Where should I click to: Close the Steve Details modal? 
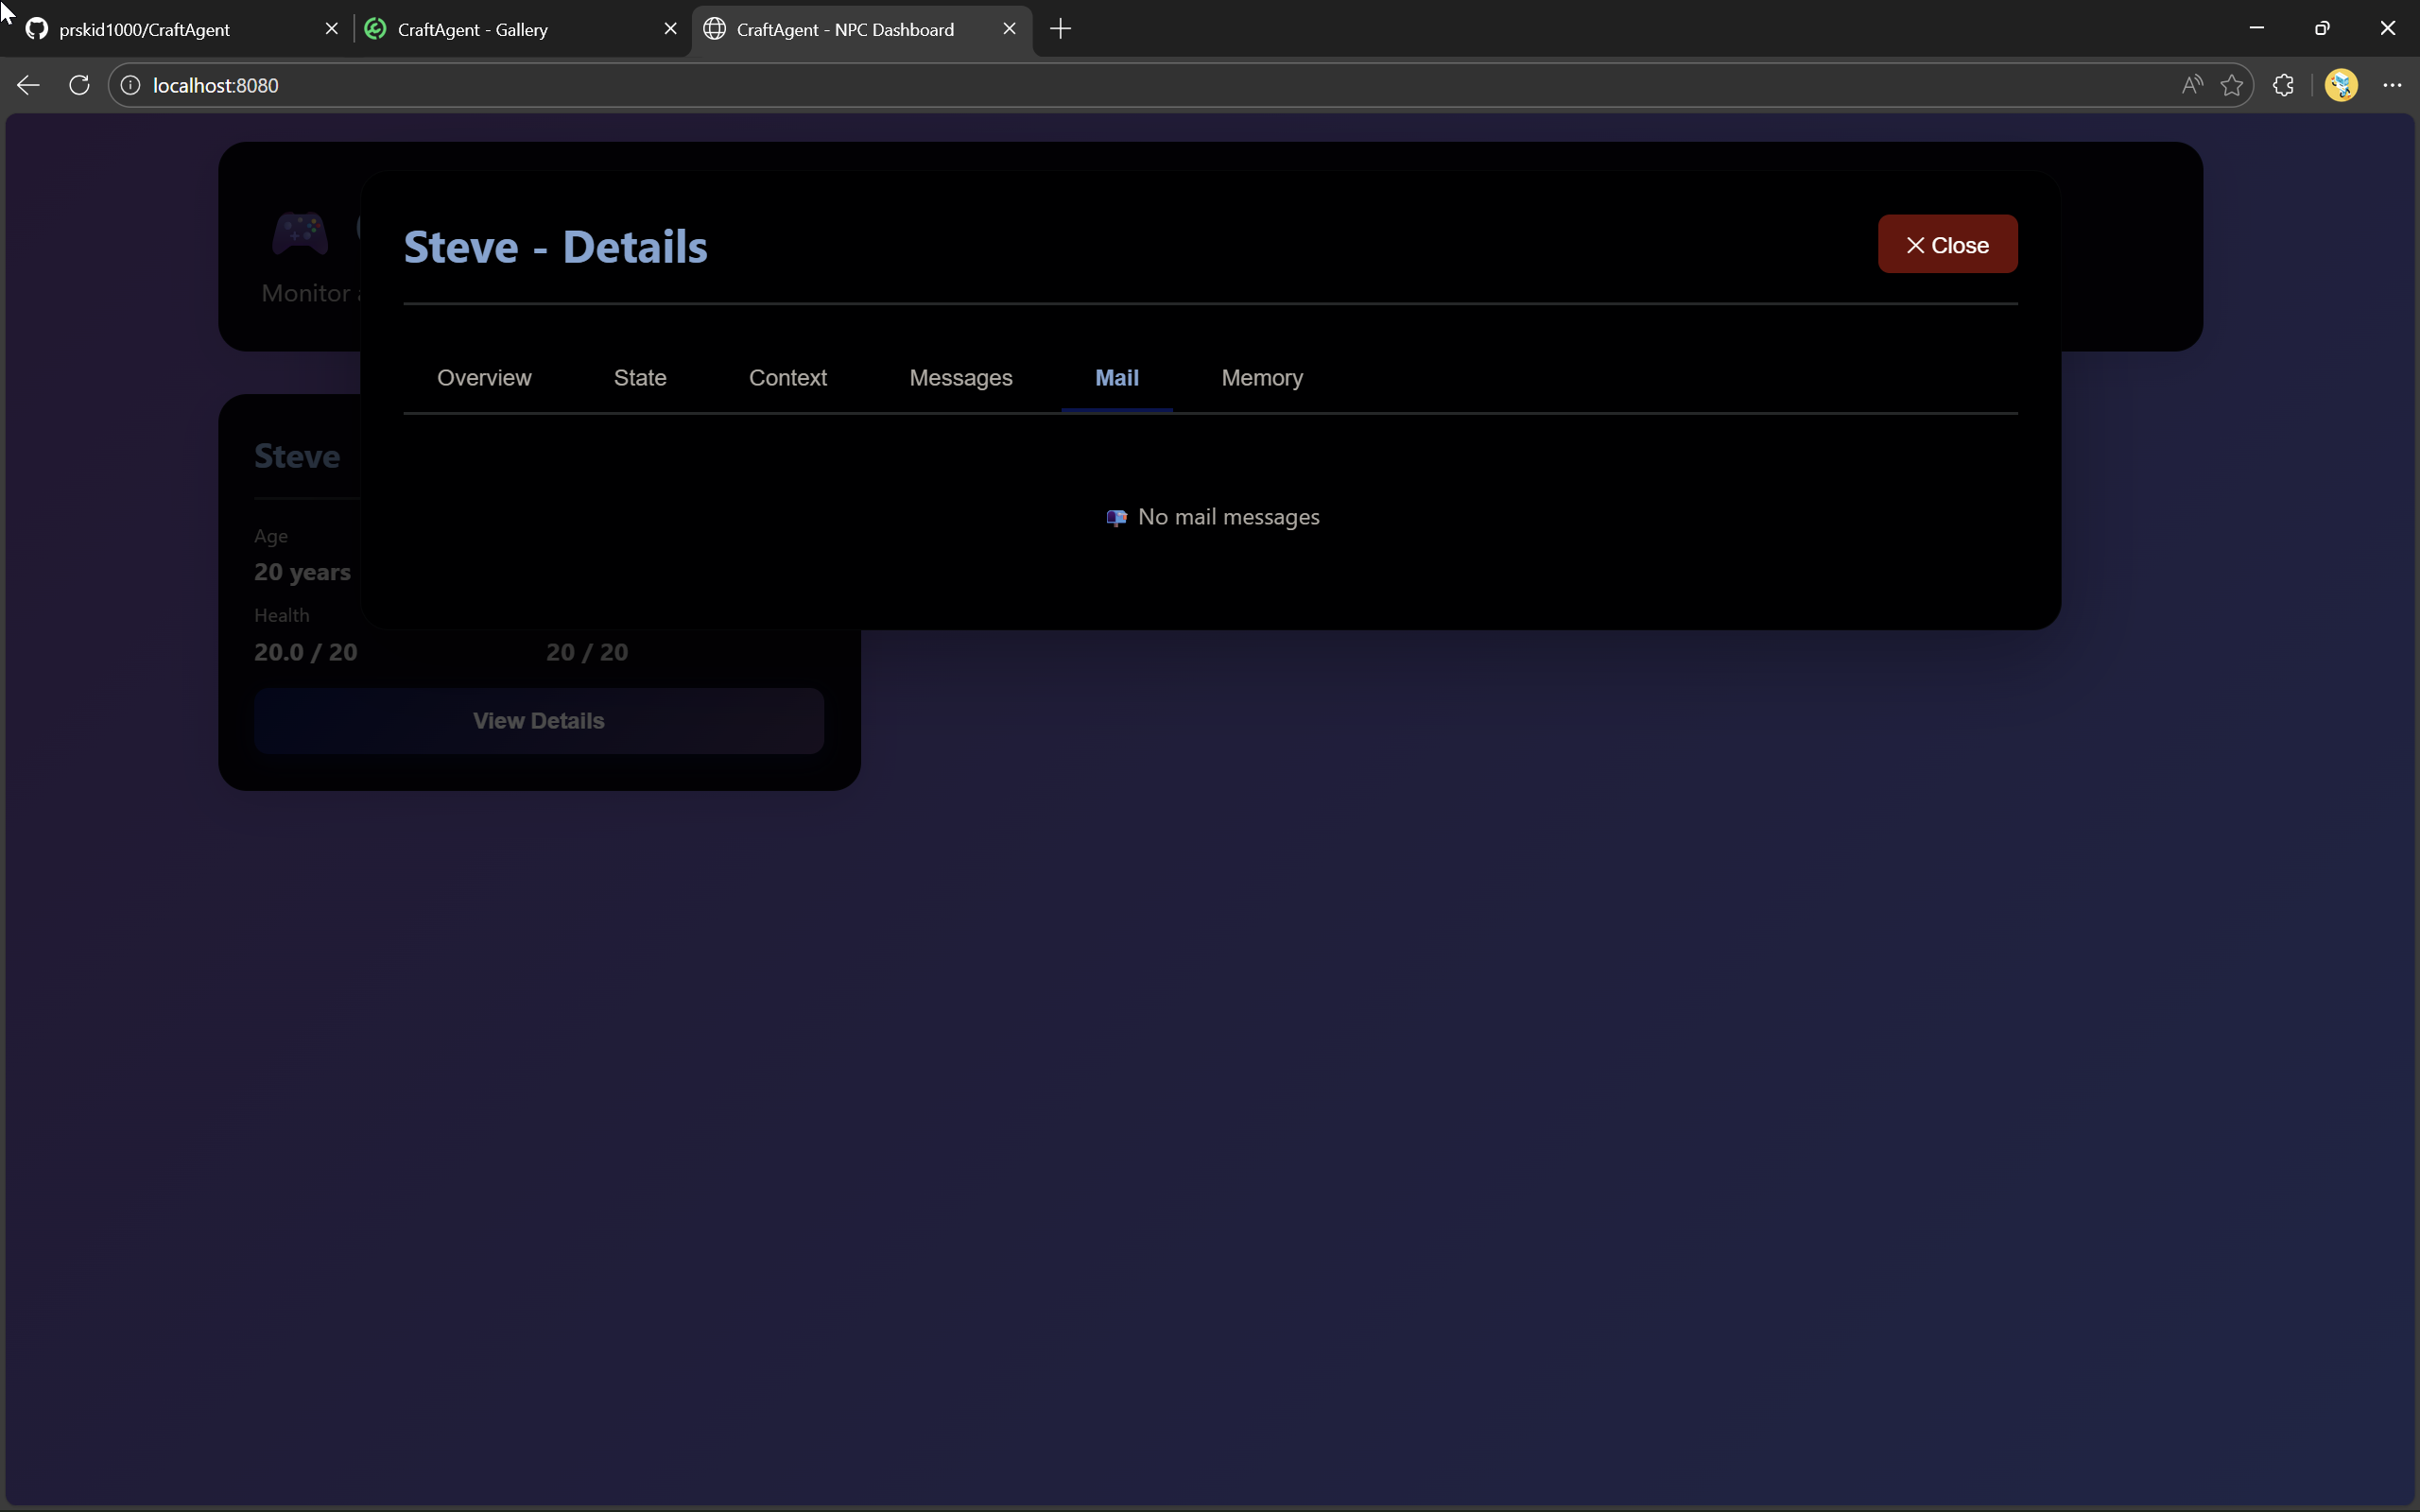(1947, 244)
